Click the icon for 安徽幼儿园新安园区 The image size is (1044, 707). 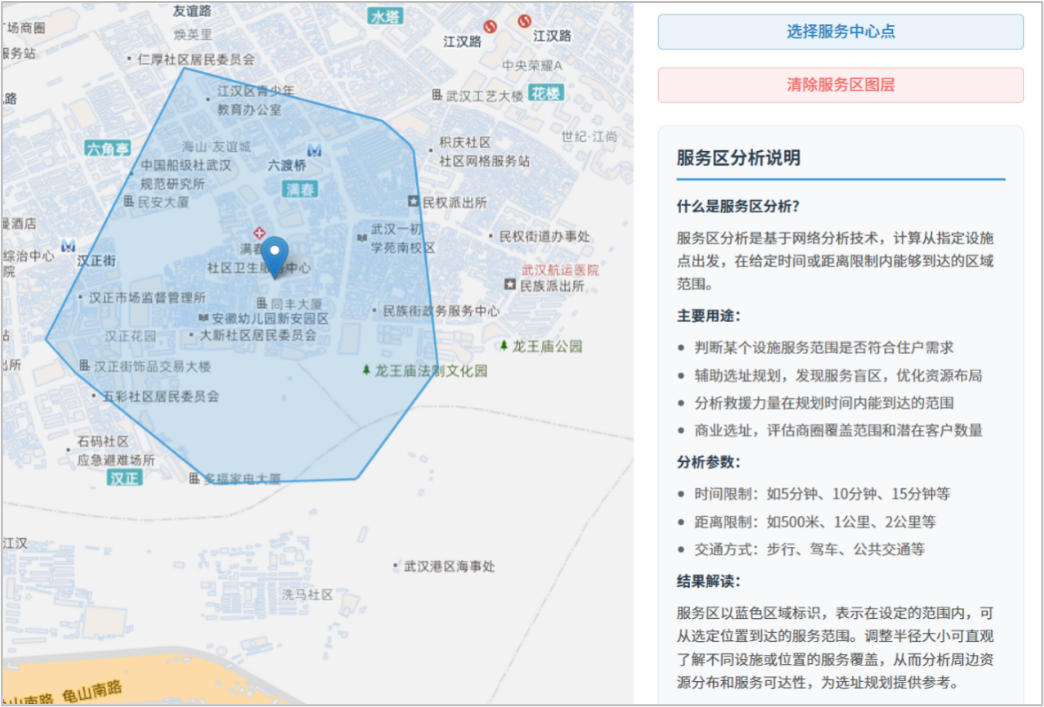point(203,319)
